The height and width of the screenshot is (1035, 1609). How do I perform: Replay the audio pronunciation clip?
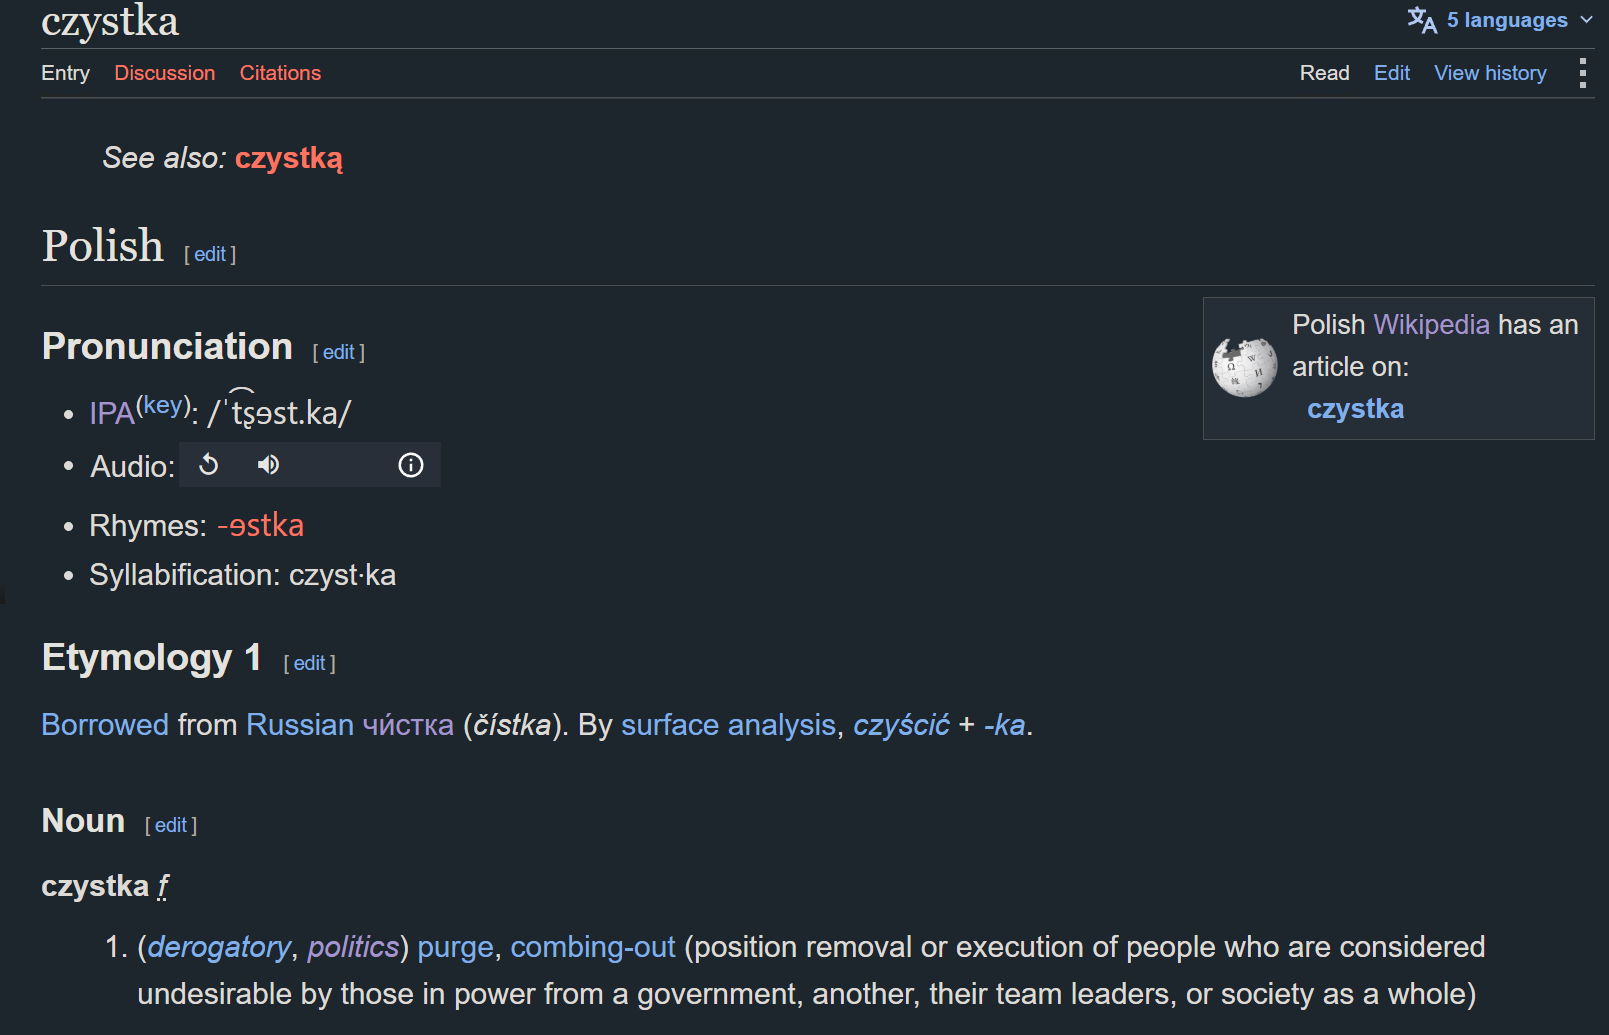point(208,465)
